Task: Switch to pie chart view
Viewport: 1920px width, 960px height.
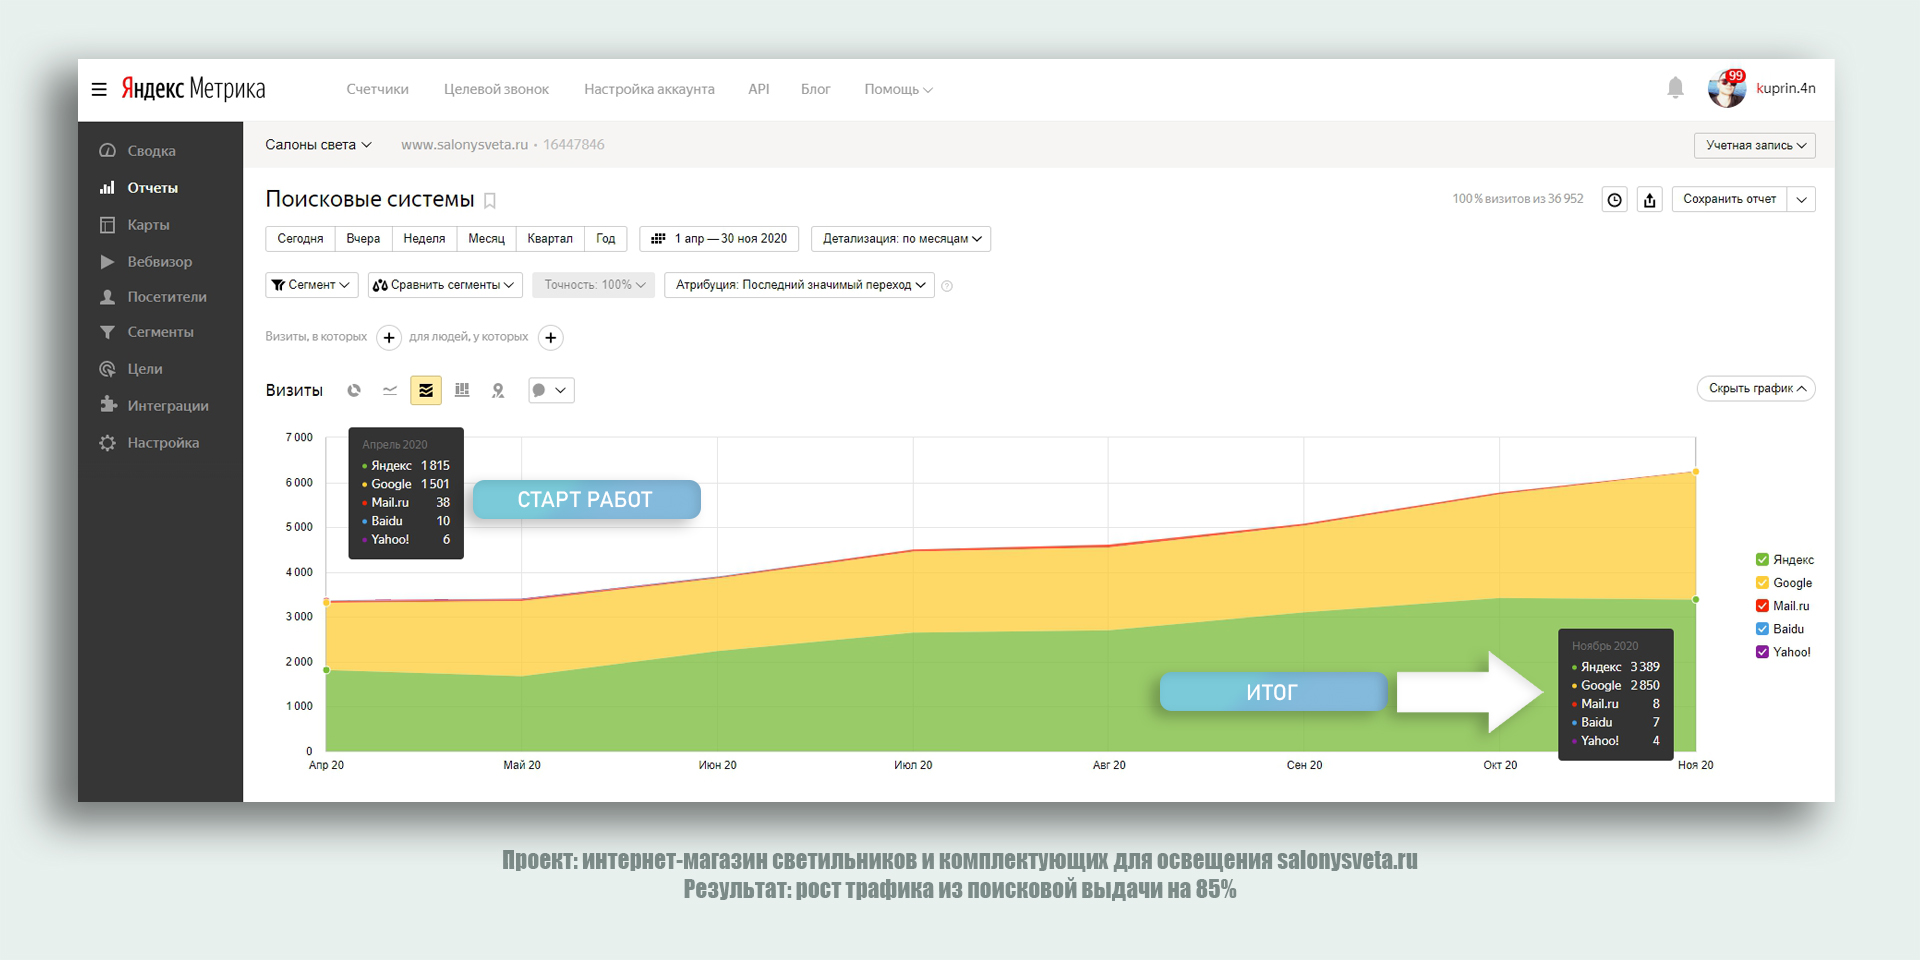Action: click(354, 390)
